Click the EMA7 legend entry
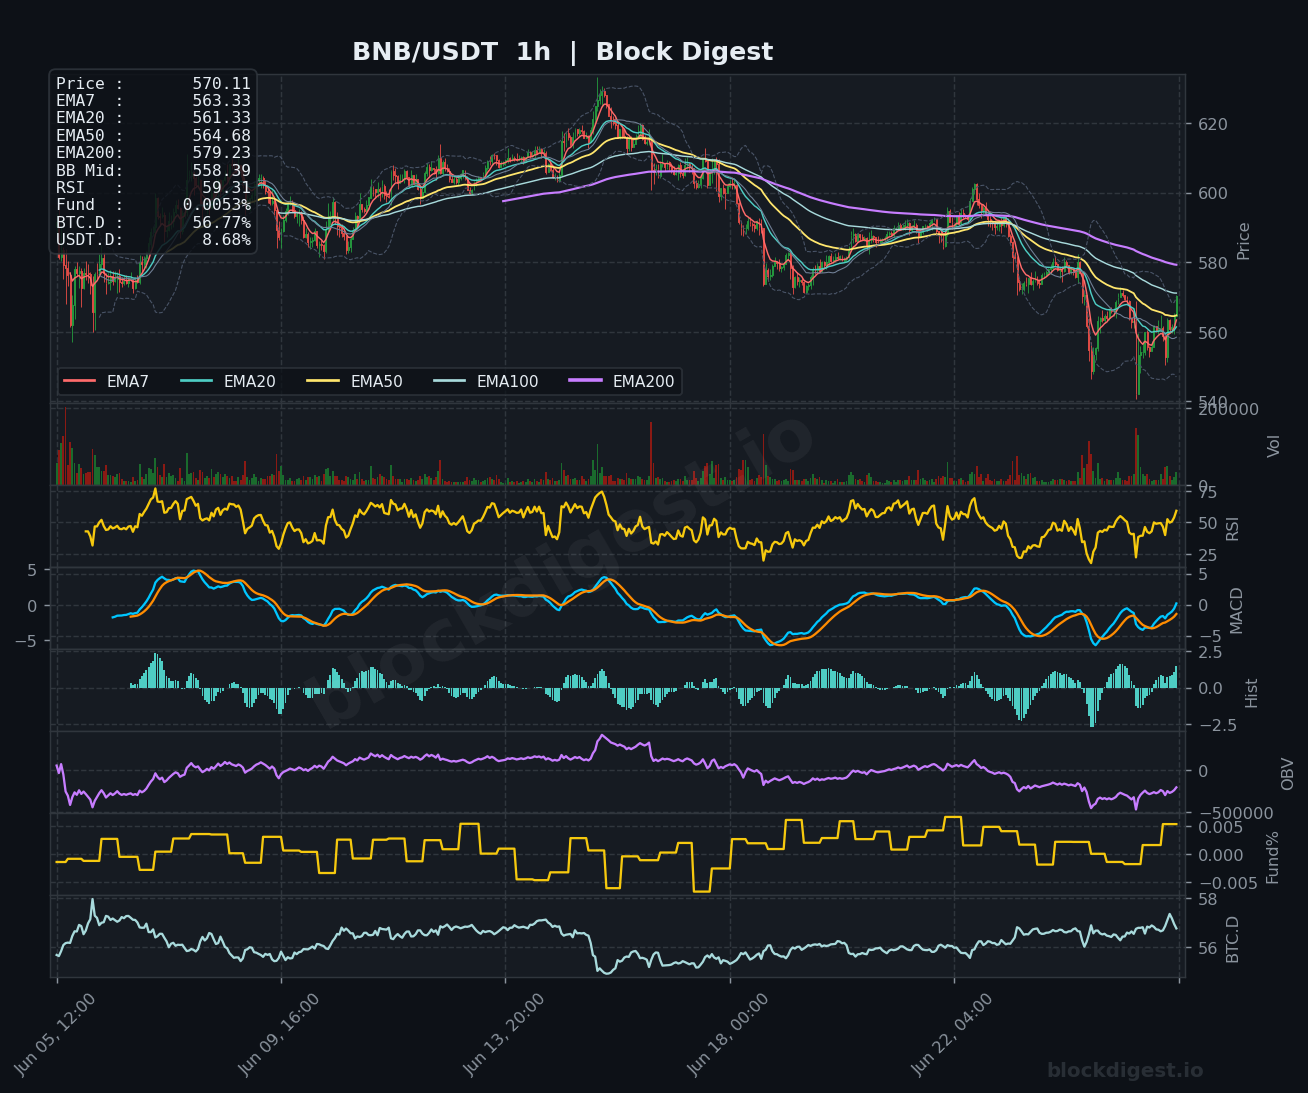Viewport: 1308px width, 1093px height. [x=106, y=381]
